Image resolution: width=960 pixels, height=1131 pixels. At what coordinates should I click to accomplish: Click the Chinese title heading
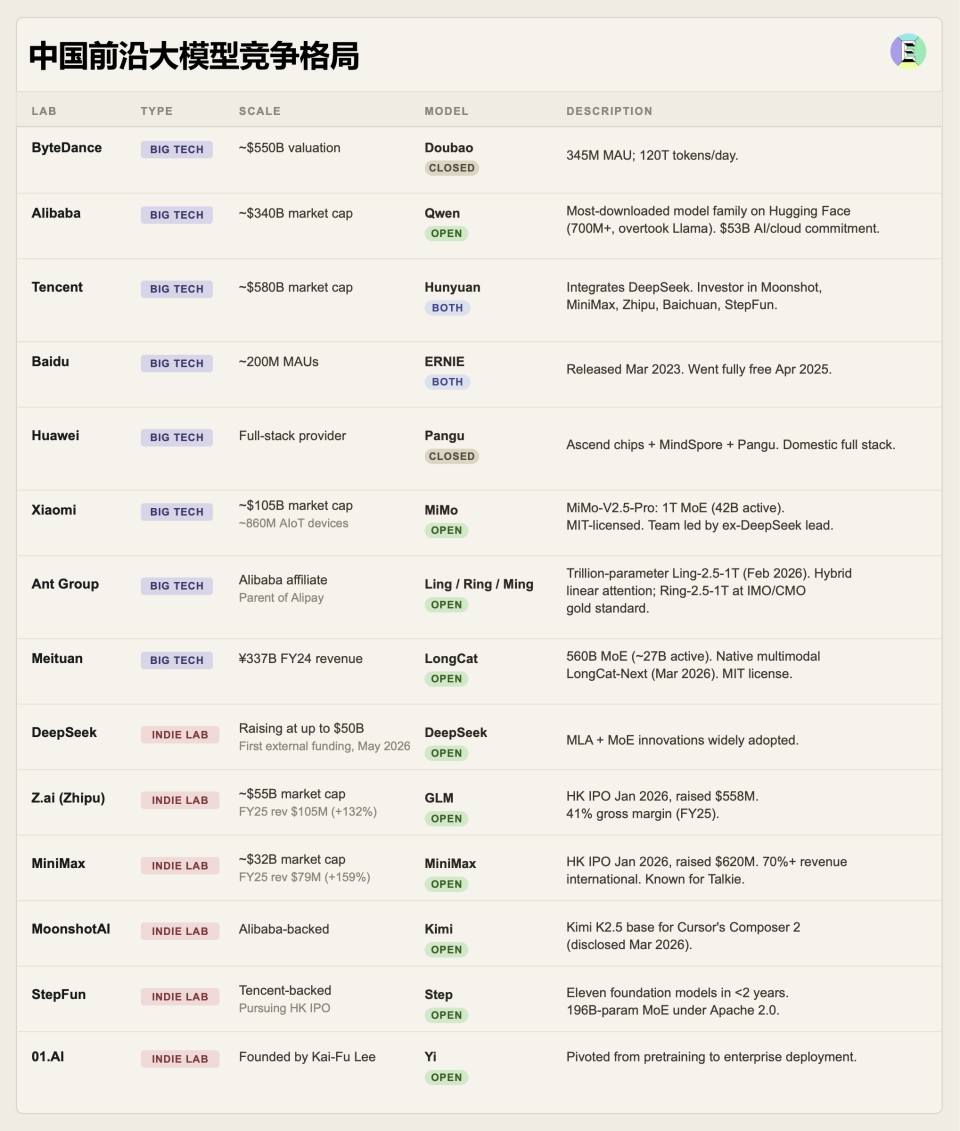tap(194, 56)
